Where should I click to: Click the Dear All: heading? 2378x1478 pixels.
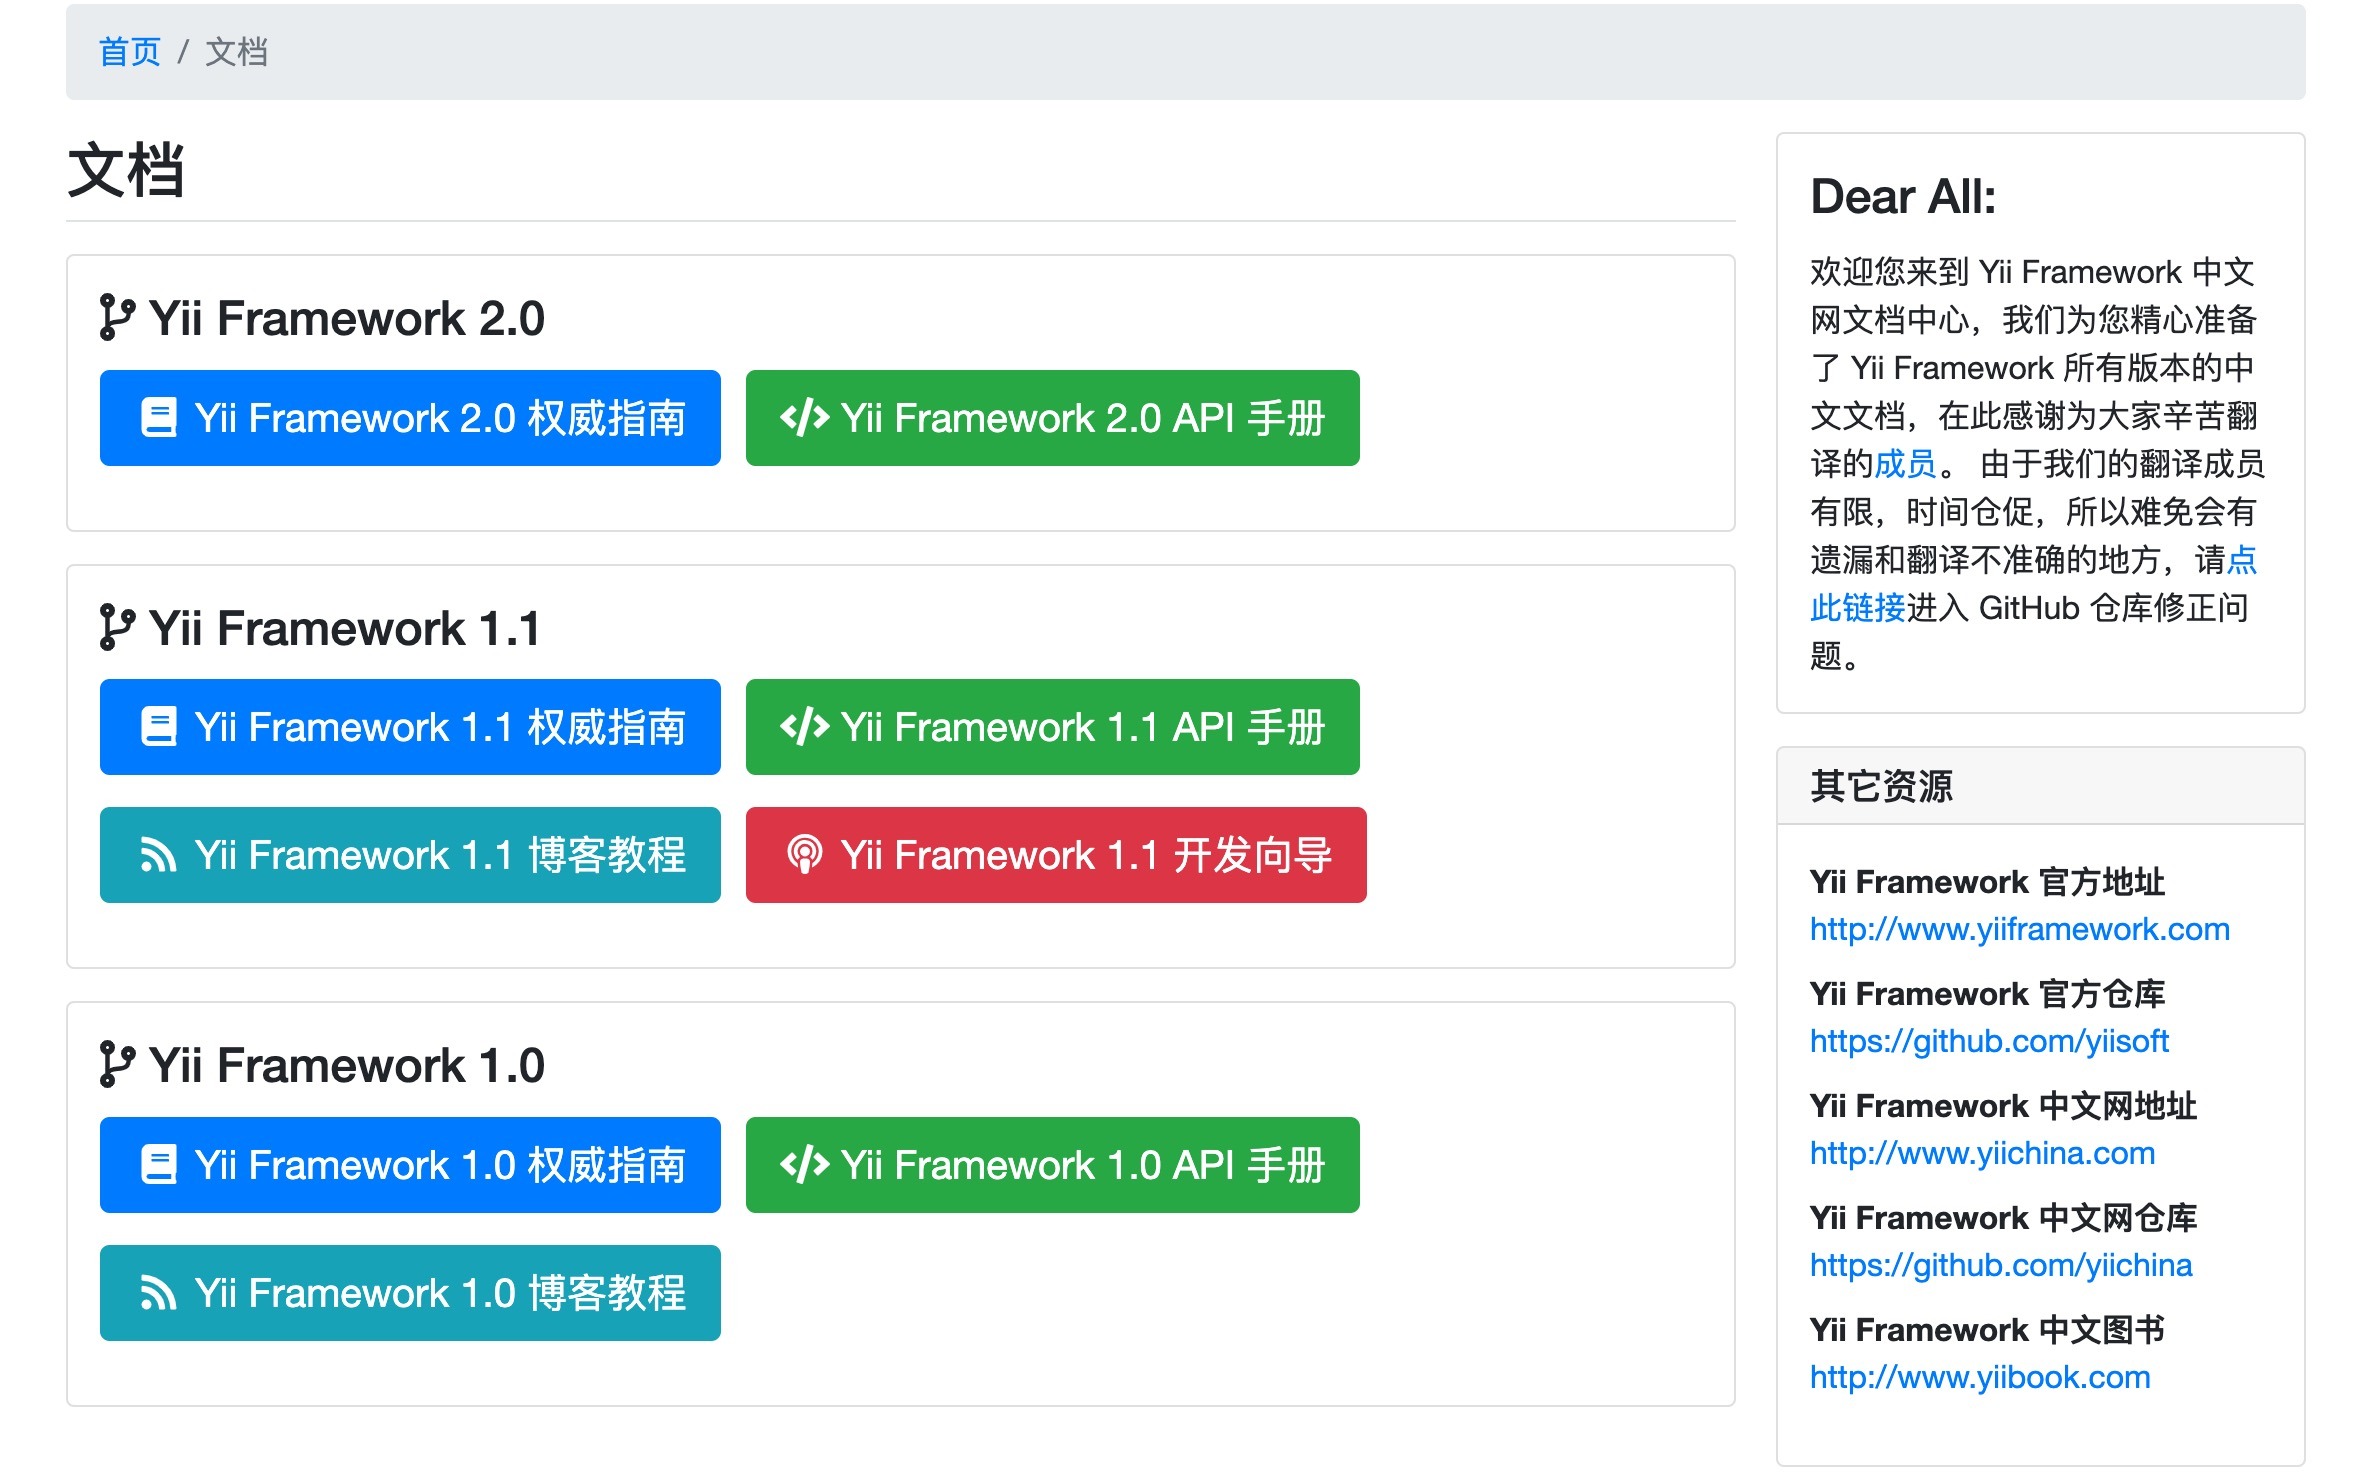[x=1903, y=196]
